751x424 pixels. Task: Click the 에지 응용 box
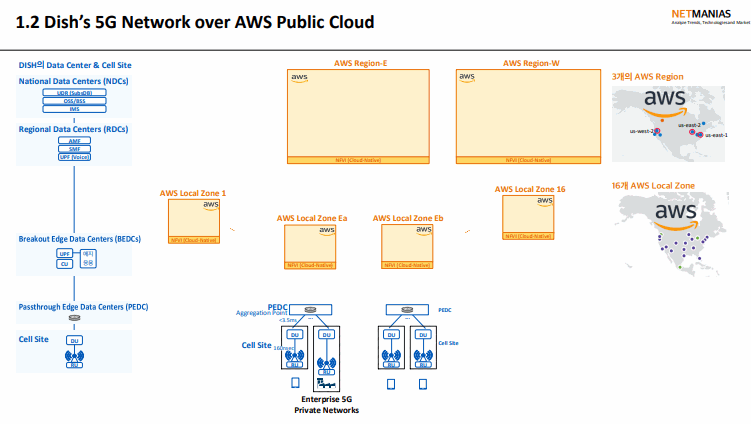(x=88, y=258)
